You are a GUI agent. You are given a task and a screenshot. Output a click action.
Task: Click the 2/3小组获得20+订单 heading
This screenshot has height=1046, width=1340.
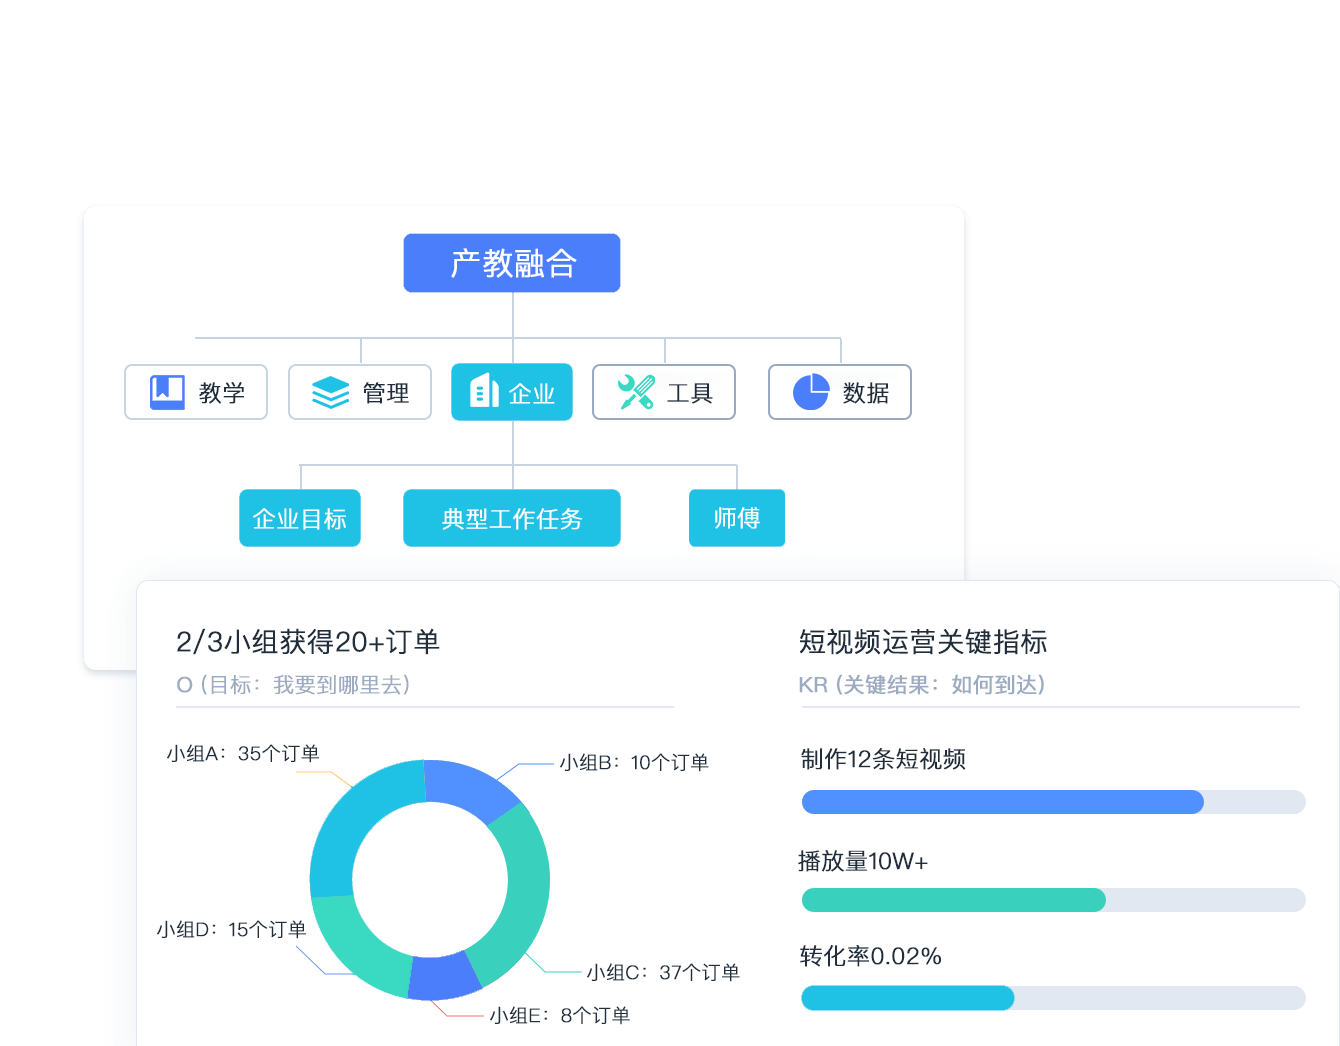coord(308,642)
